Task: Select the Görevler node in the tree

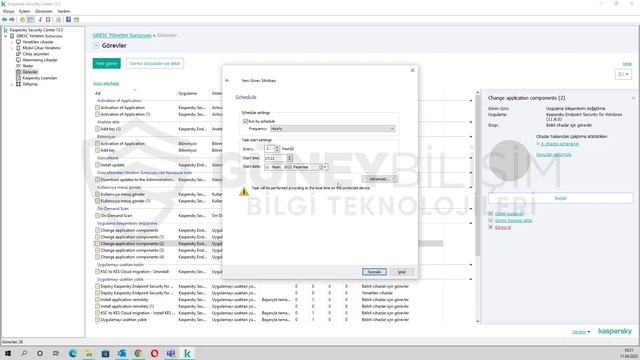Action: point(30,72)
